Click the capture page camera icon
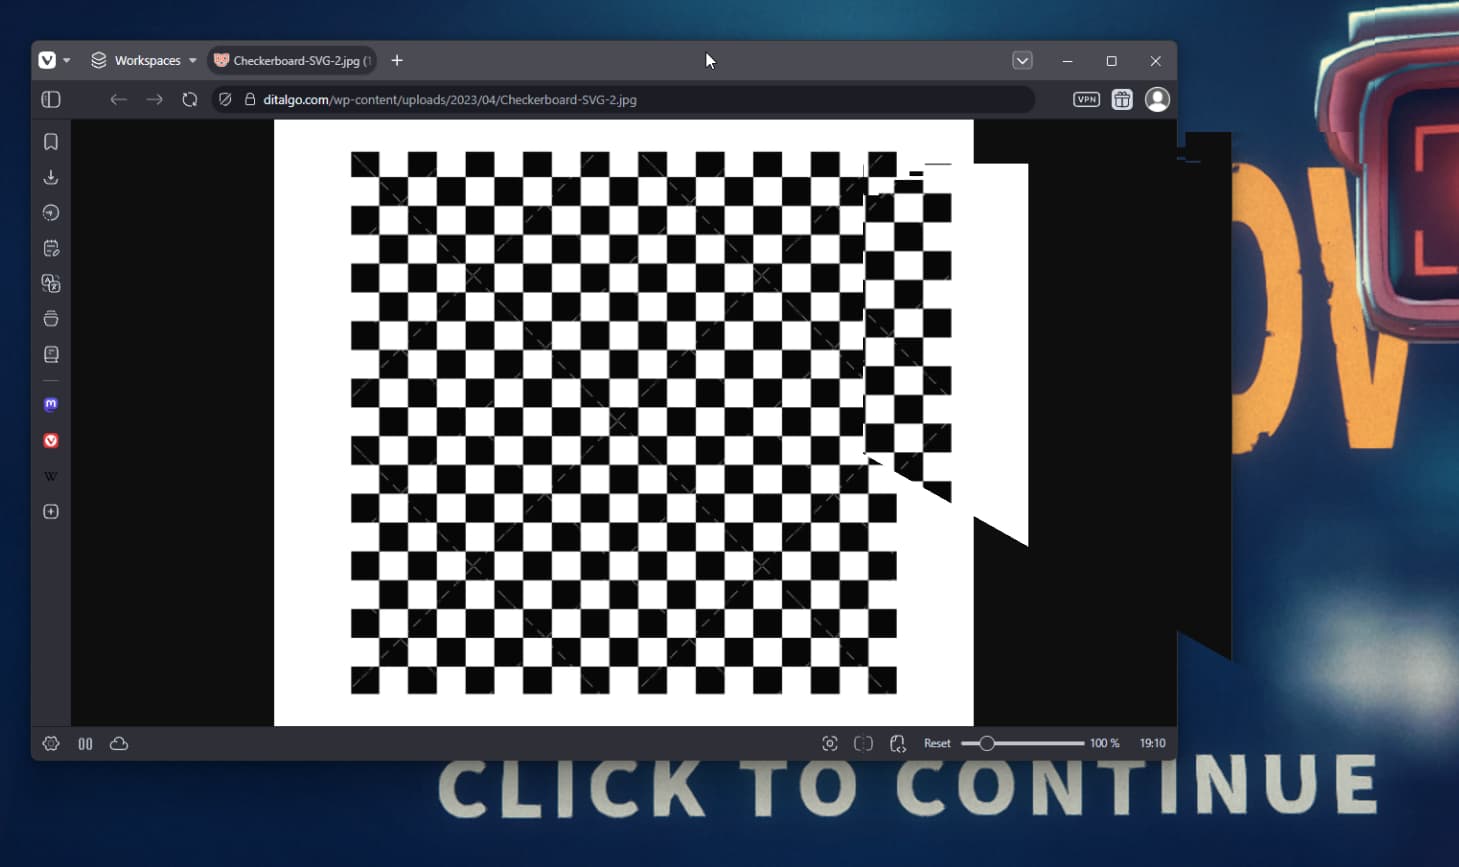This screenshot has height=867, width=1459. click(x=829, y=743)
